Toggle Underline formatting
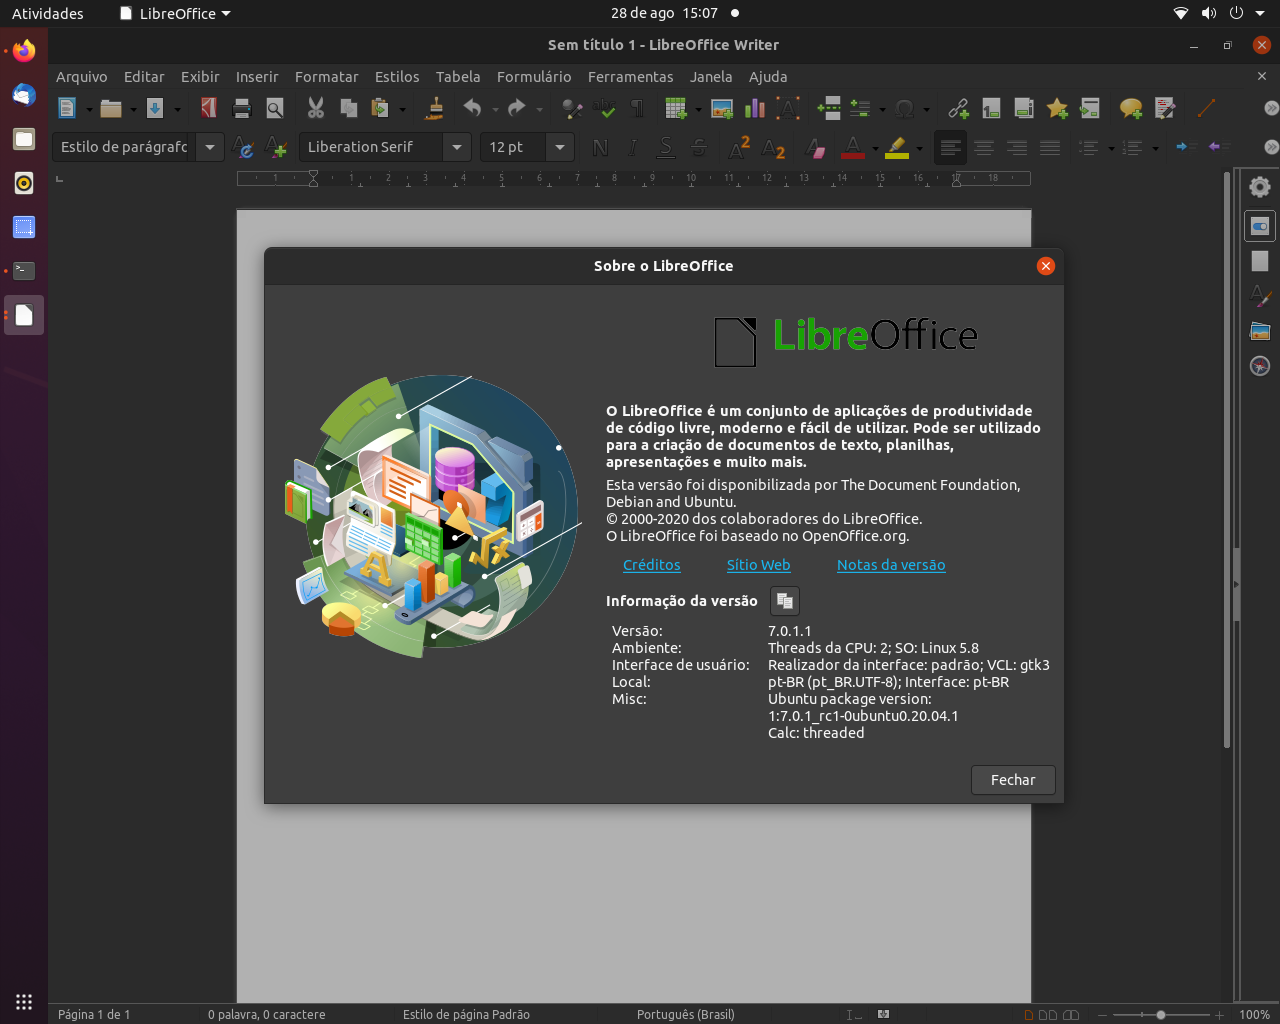 click(666, 147)
